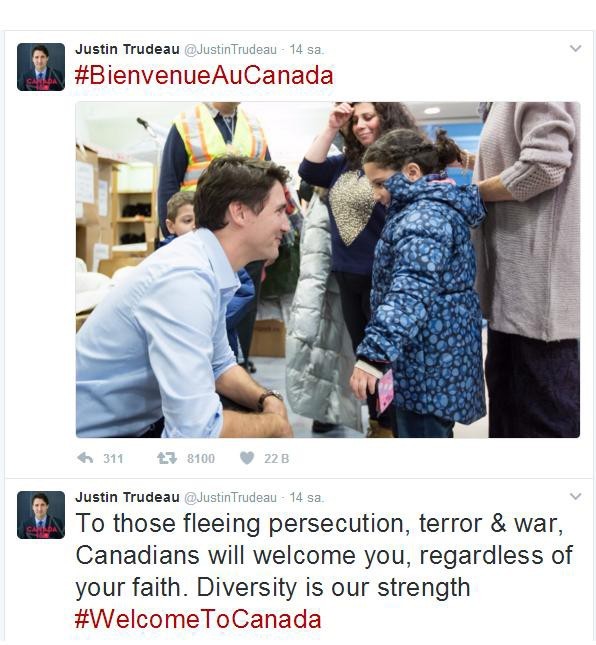Open Justin Trudeau name on first tweet
Screen dimensions: 596x645
click(x=127, y=49)
